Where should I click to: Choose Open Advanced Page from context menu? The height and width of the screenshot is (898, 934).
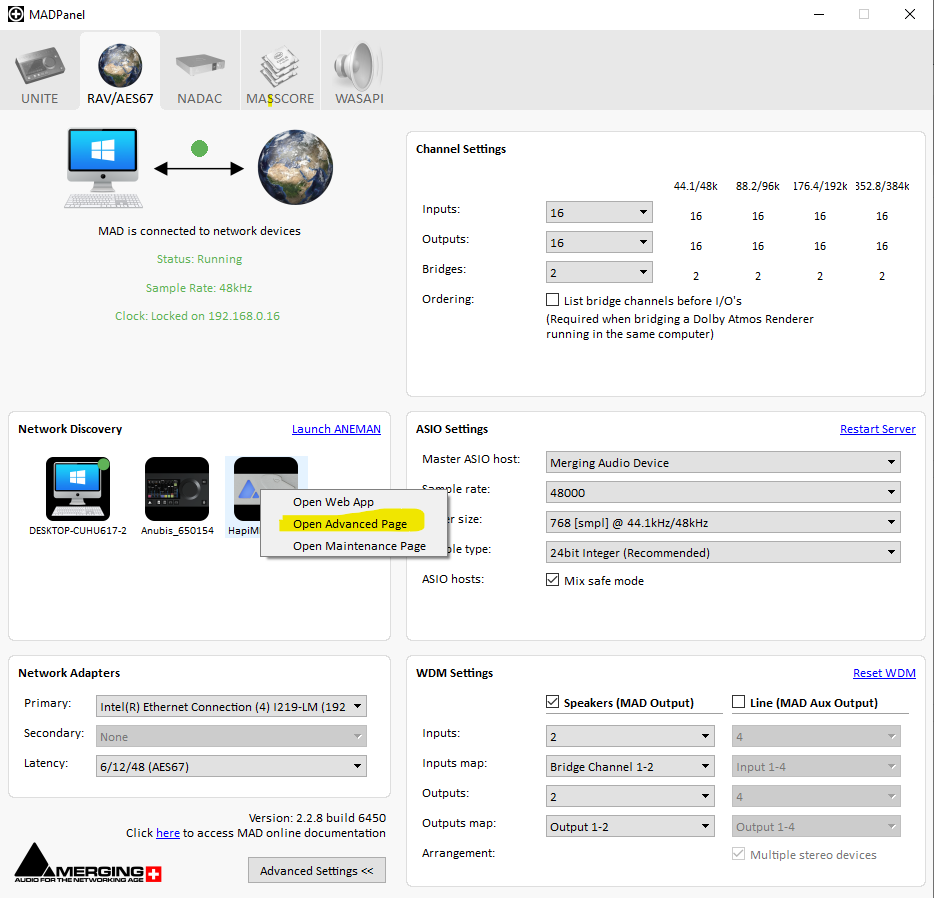click(349, 524)
